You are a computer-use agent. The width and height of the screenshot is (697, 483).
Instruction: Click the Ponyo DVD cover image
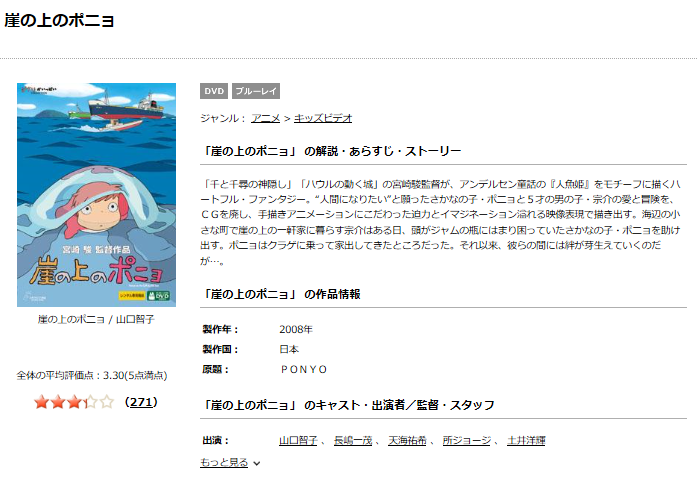coord(96,195)
